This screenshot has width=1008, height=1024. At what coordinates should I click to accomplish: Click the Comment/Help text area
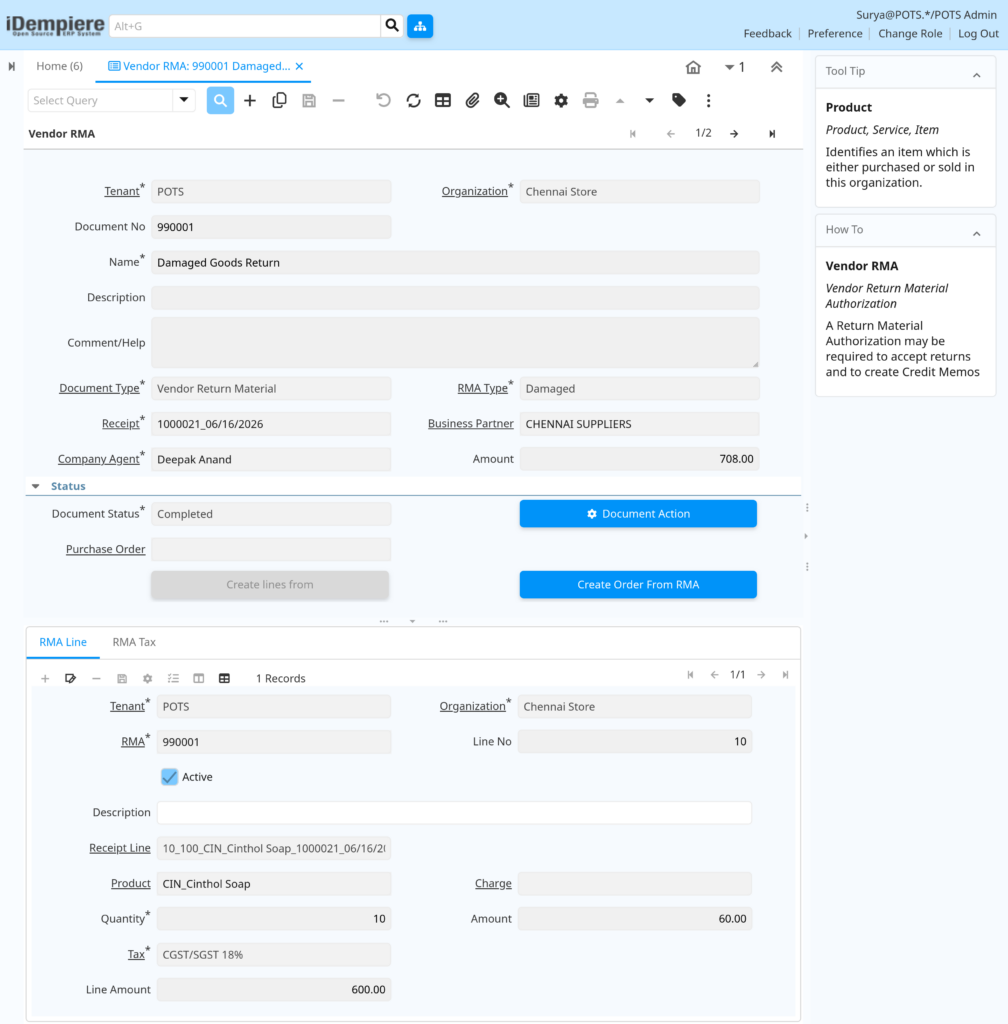point(455,343)
